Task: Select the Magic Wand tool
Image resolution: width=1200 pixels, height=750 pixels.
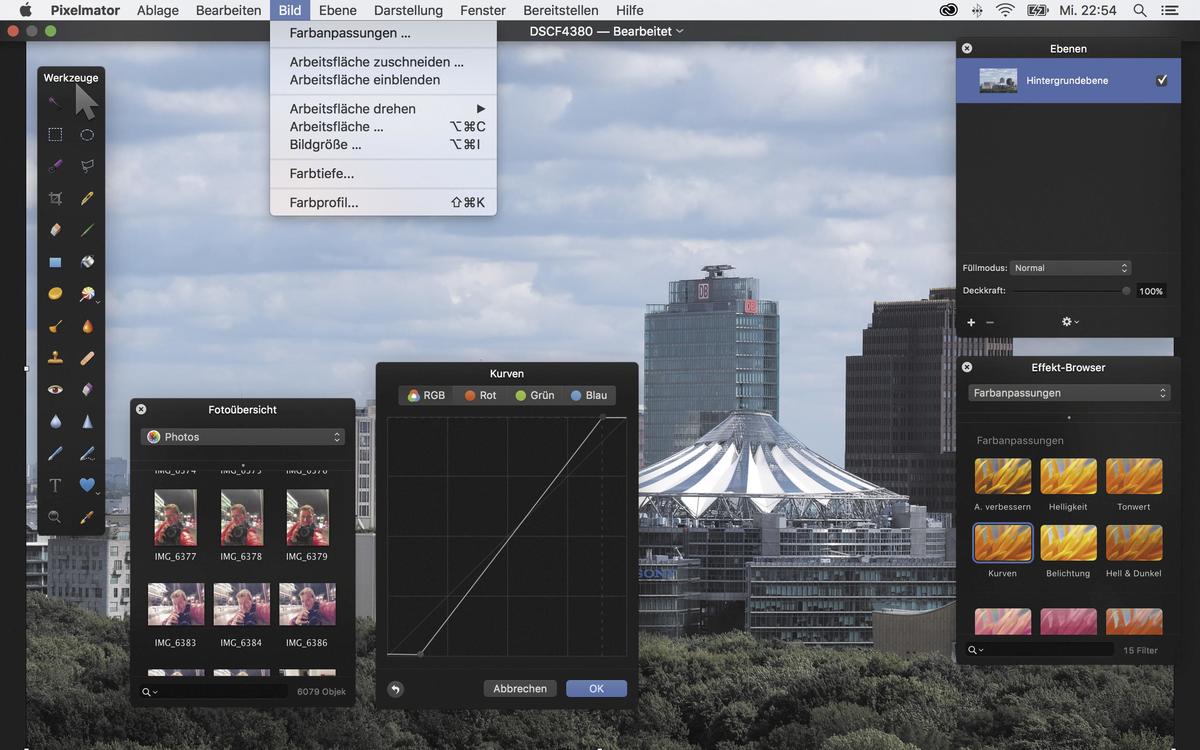Action: click(x=55, y=103)
